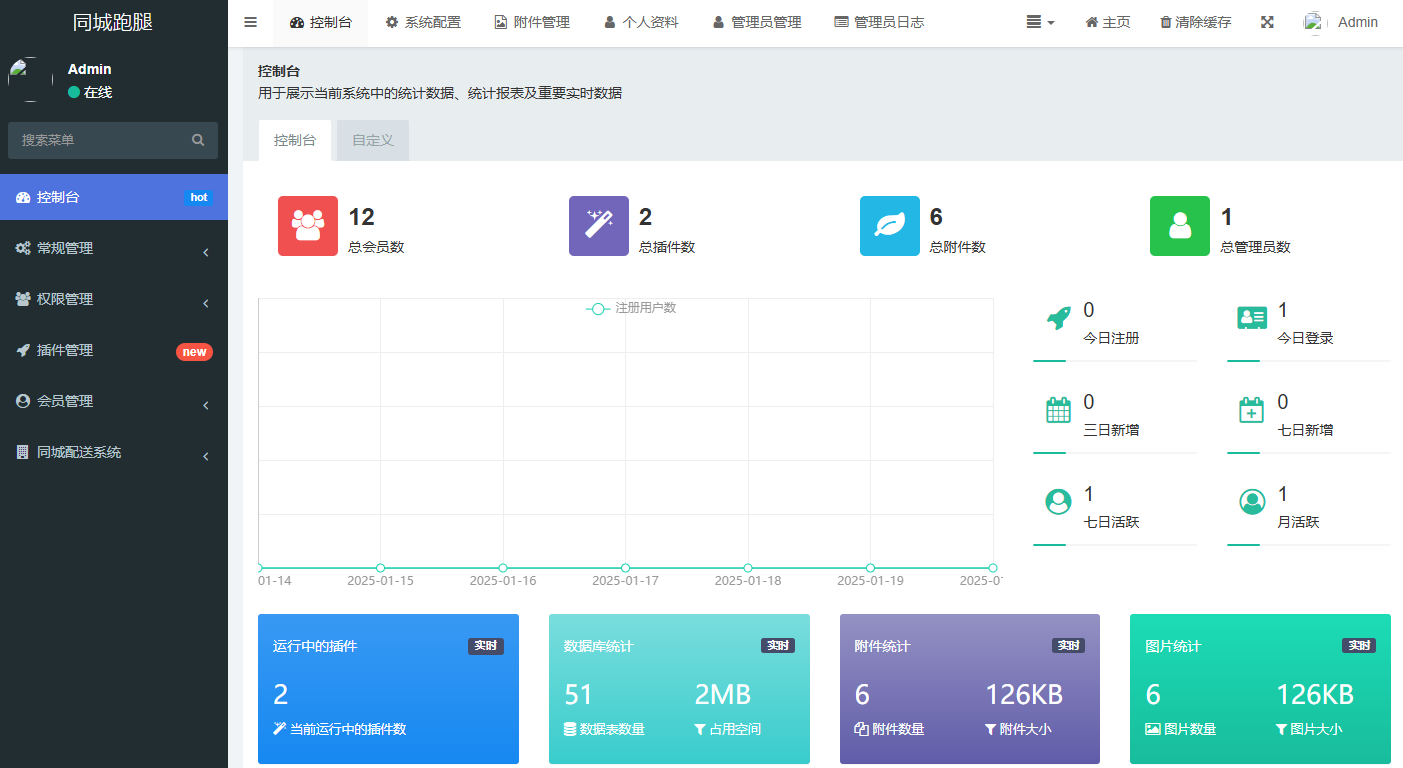
Task: Open the list-style dropdown in top bar
Action: pos(1040,22)
